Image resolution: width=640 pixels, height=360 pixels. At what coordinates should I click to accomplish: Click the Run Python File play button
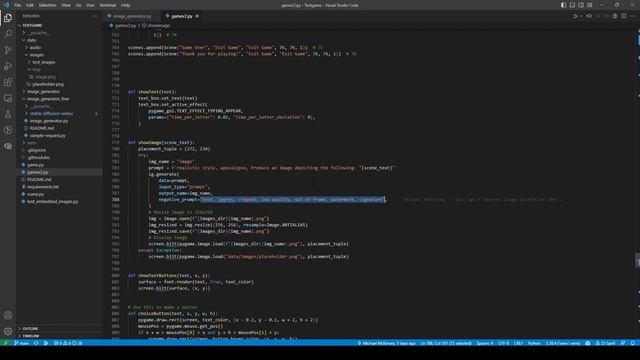575,16
